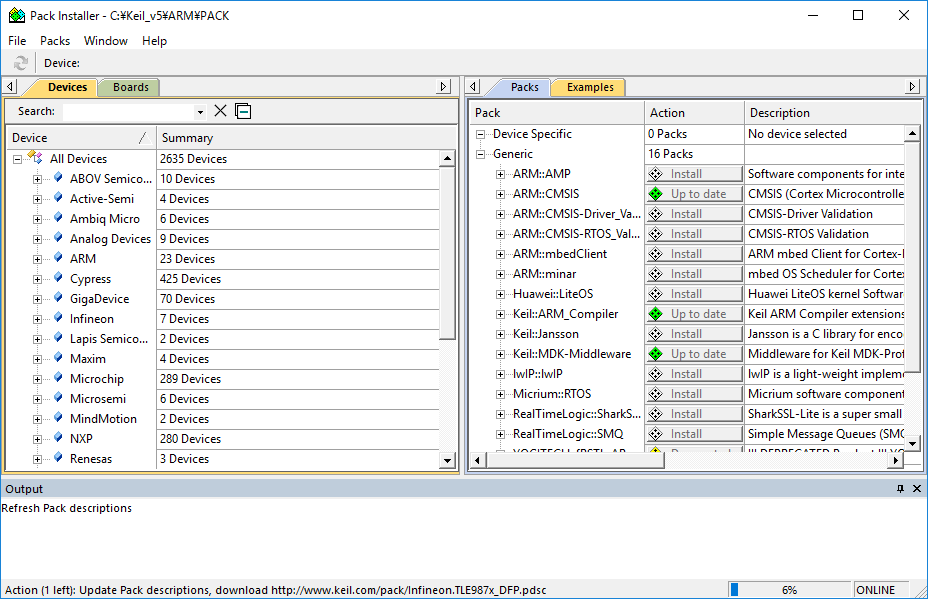Click the Ambiq Micro vendor icon

point(58,218)
